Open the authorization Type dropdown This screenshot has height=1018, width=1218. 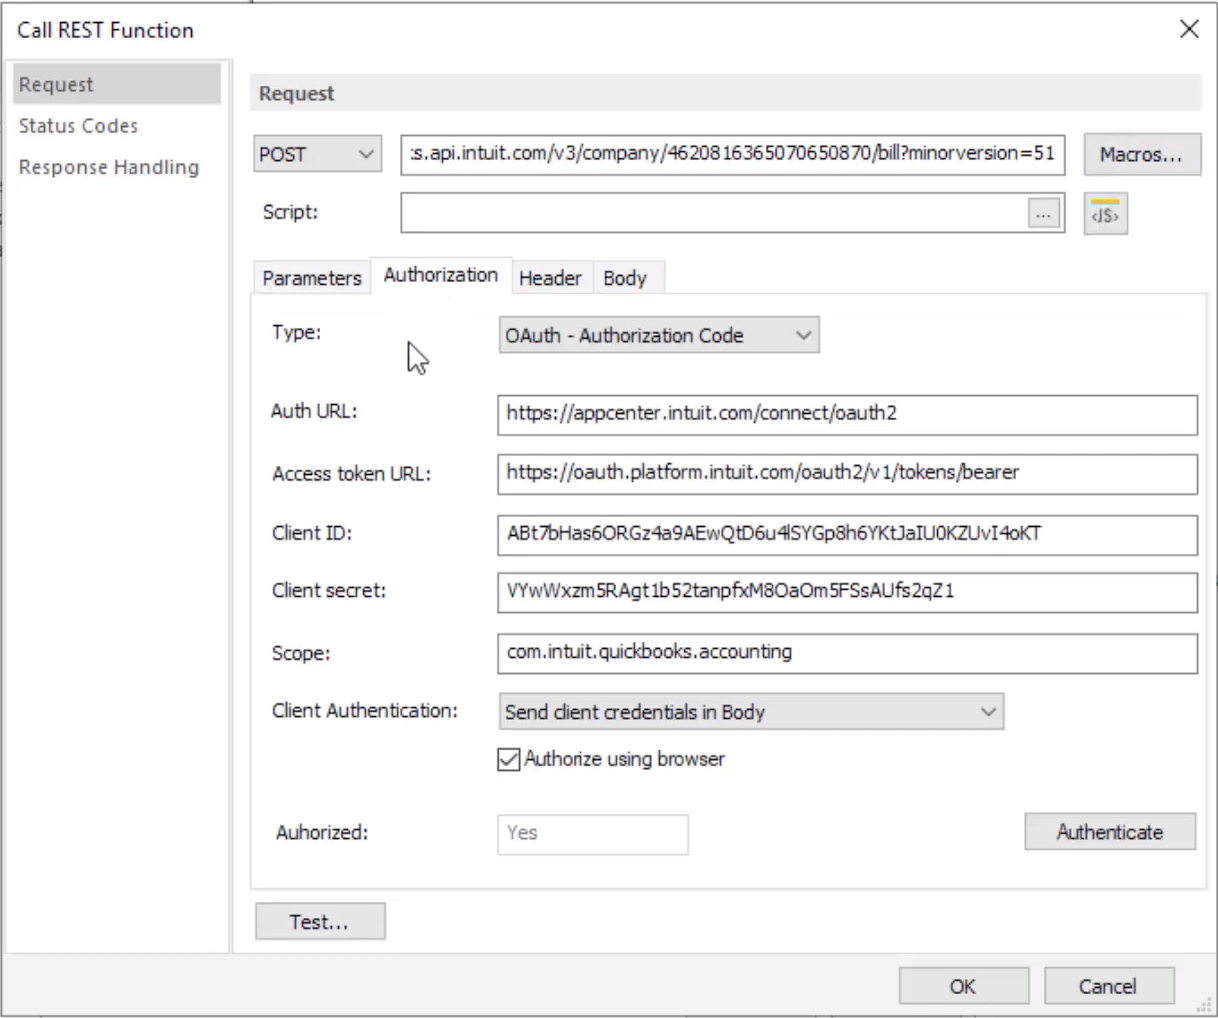coord(658,335)
